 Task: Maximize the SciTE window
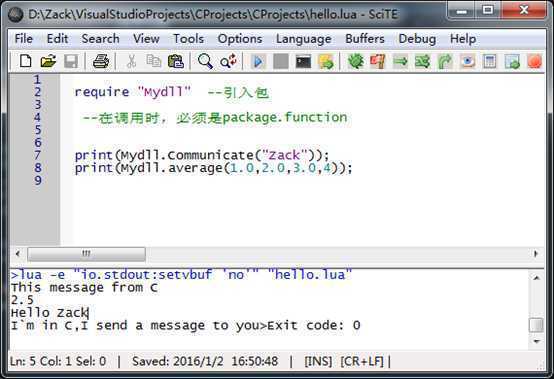(x=488, y=11)
